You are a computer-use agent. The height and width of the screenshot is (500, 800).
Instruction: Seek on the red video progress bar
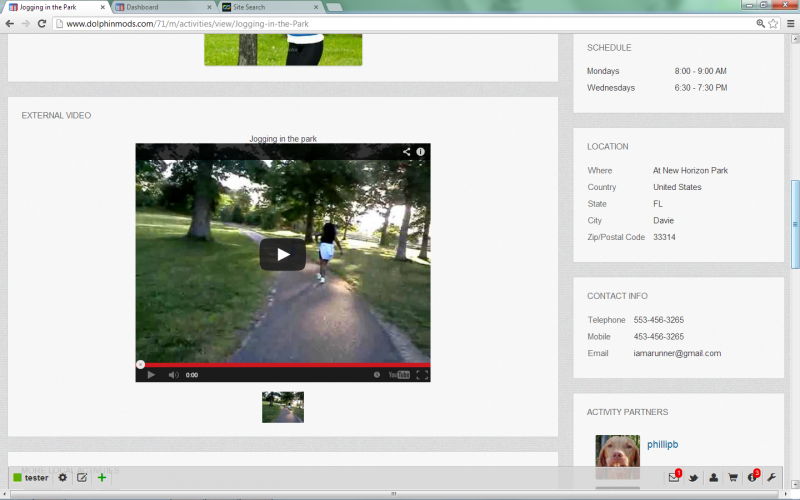tap(283, 365)
